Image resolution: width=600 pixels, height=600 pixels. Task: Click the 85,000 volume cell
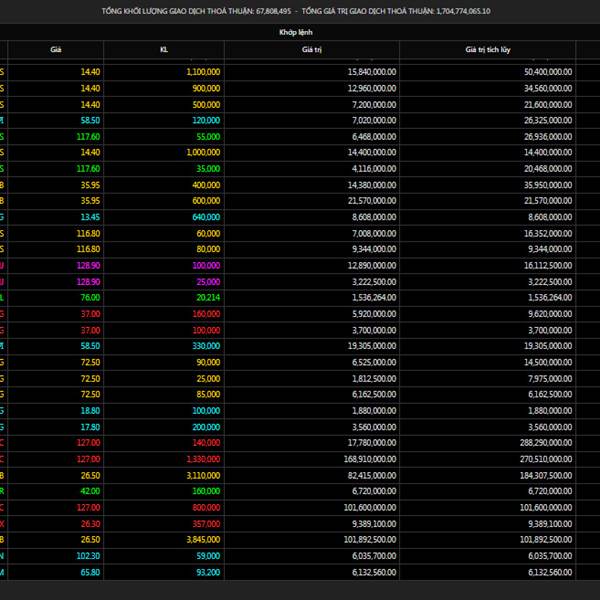click(x=208, y=395)
